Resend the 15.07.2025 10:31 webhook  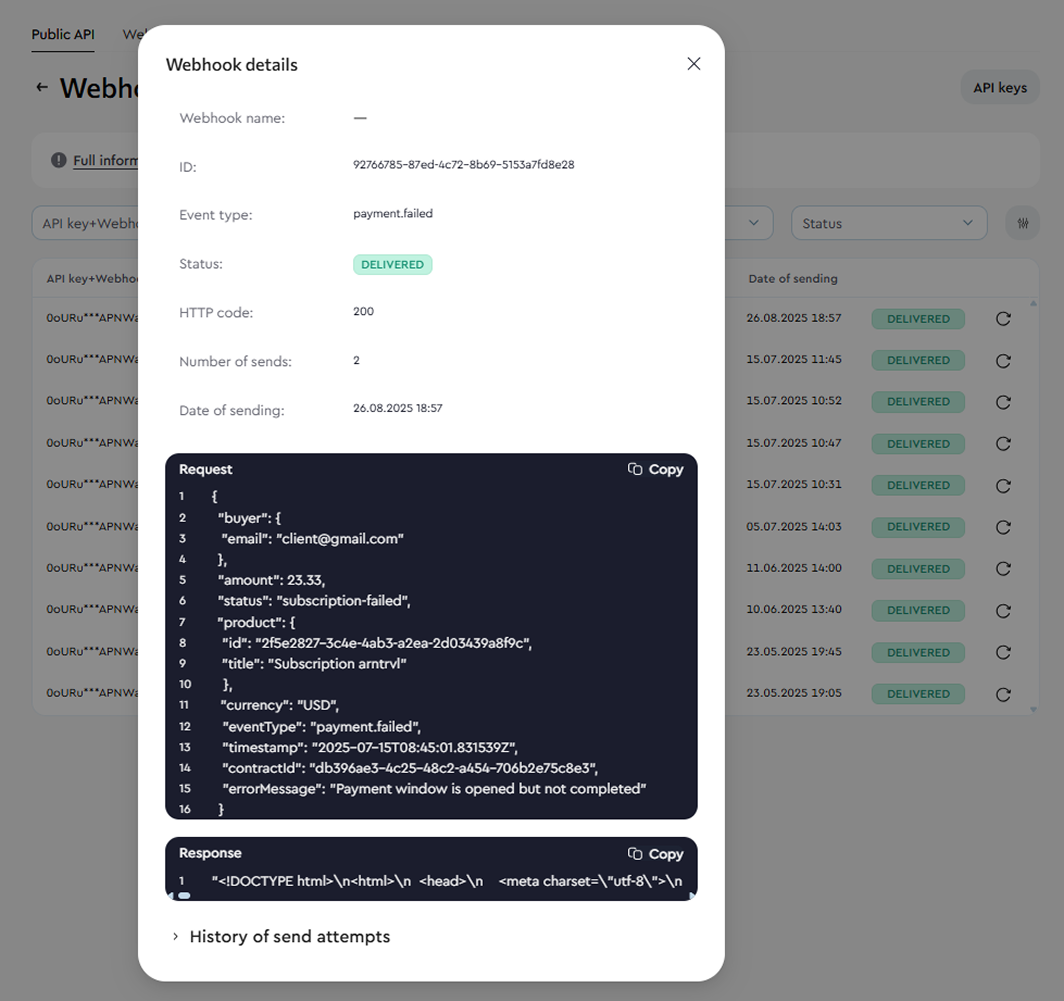point(1003,486)
